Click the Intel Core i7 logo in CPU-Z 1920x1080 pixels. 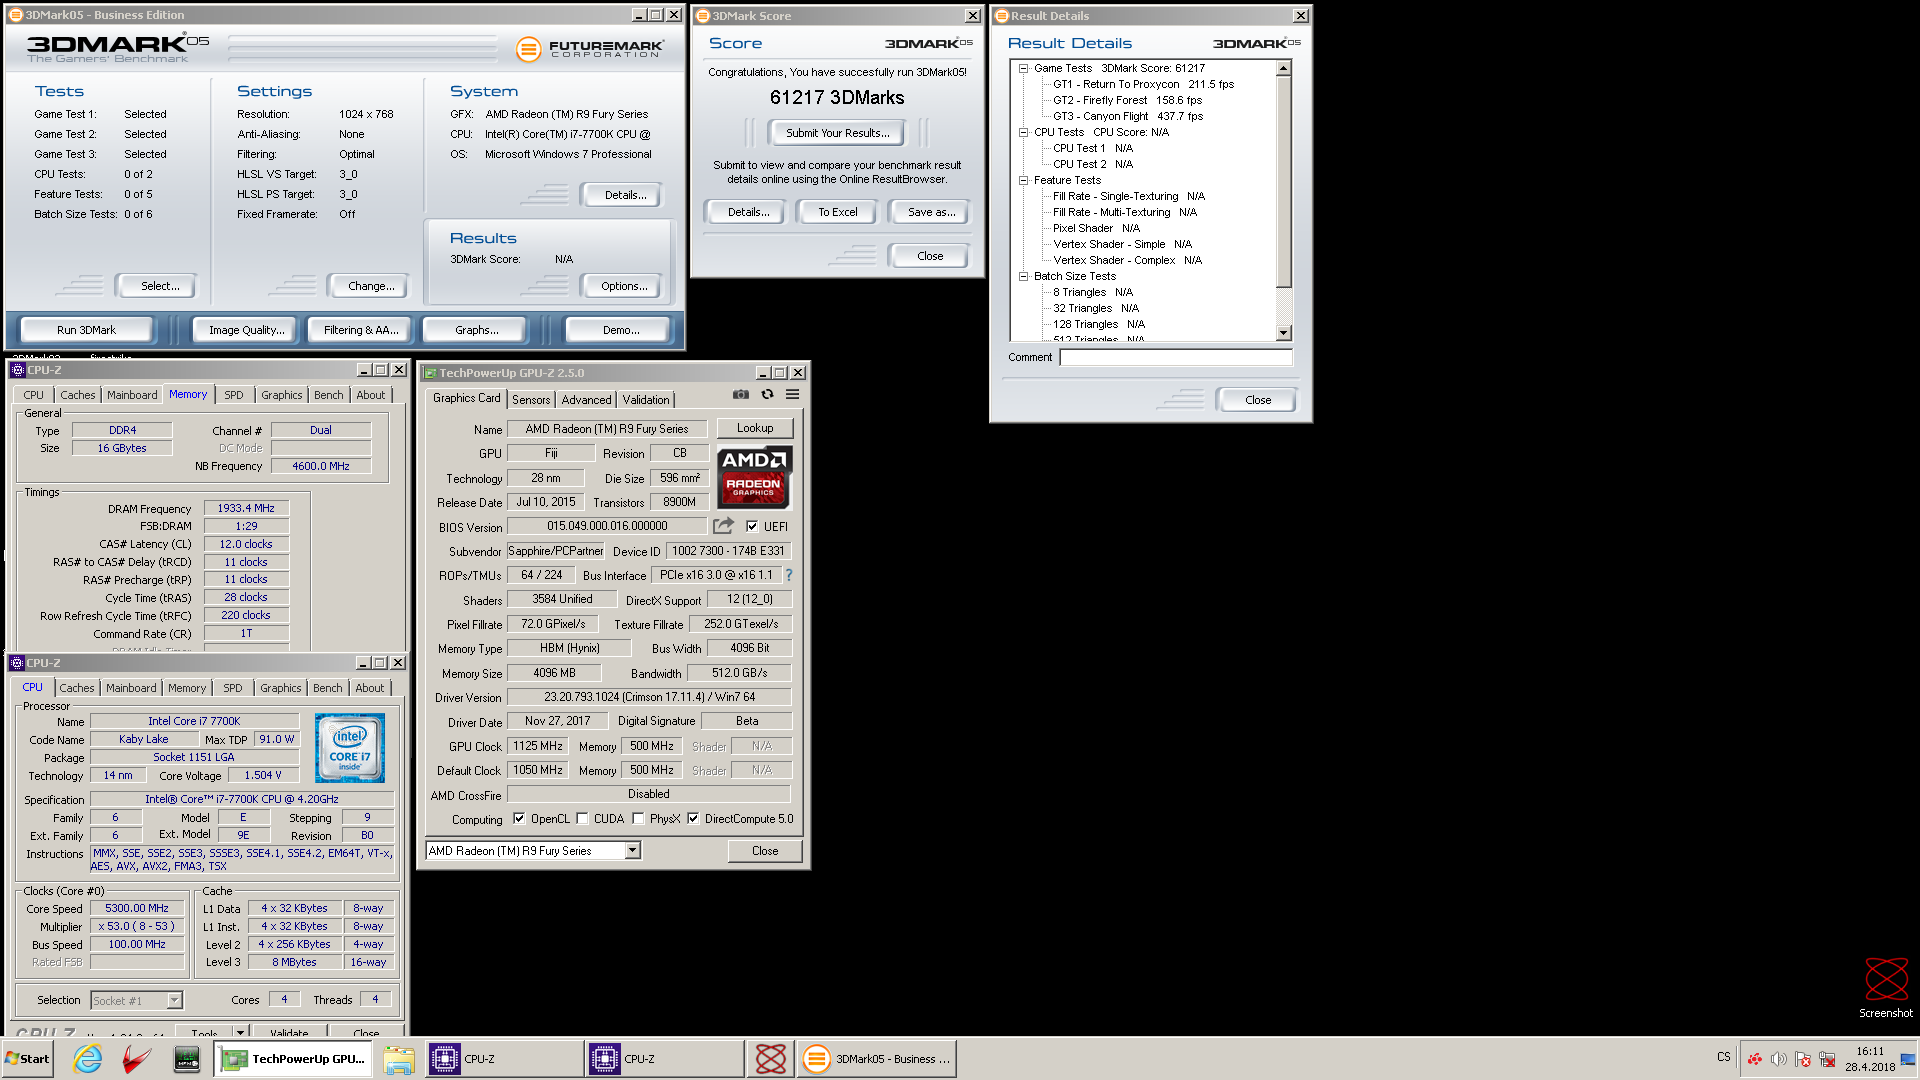tap(350, 748)
